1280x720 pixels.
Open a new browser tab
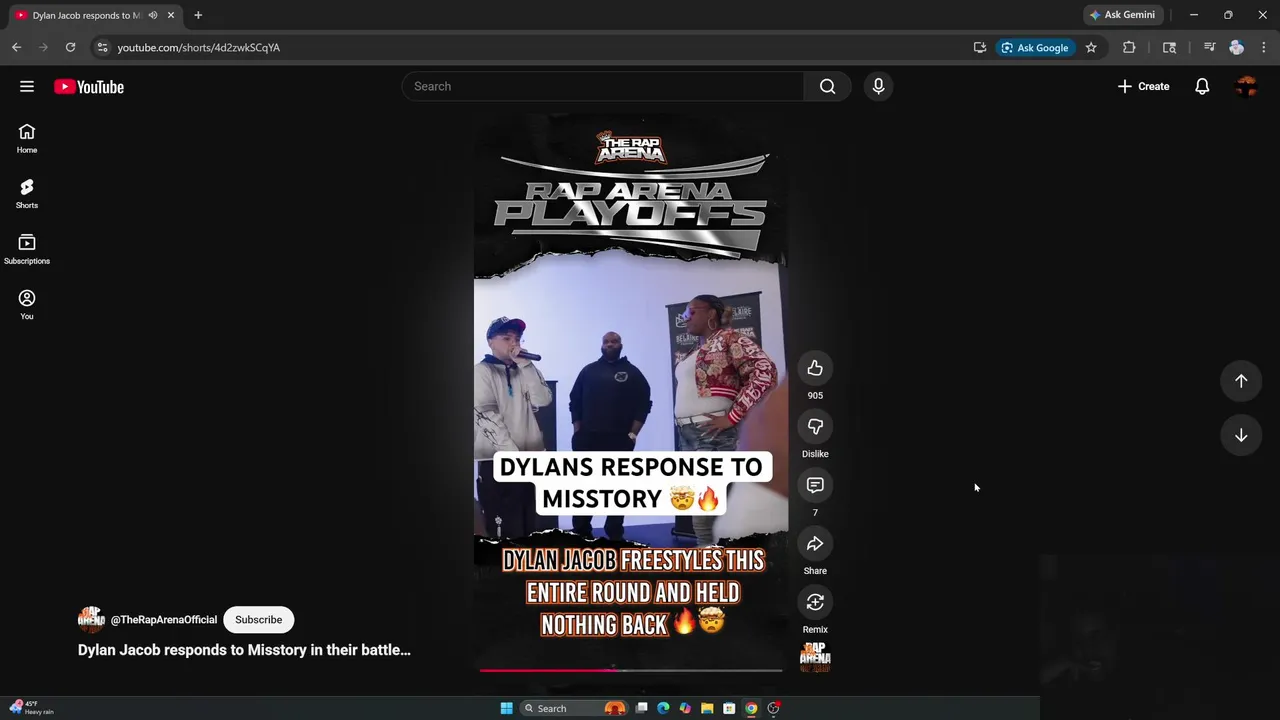click(x=198, y=15)
